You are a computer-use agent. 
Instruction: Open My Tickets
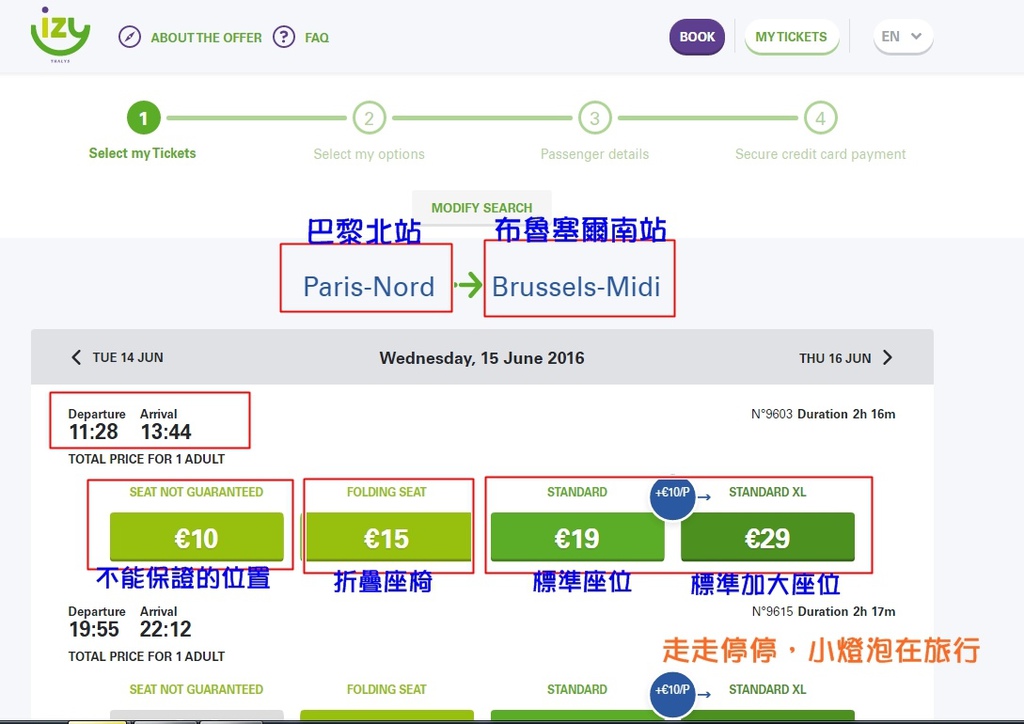[791, 37]
